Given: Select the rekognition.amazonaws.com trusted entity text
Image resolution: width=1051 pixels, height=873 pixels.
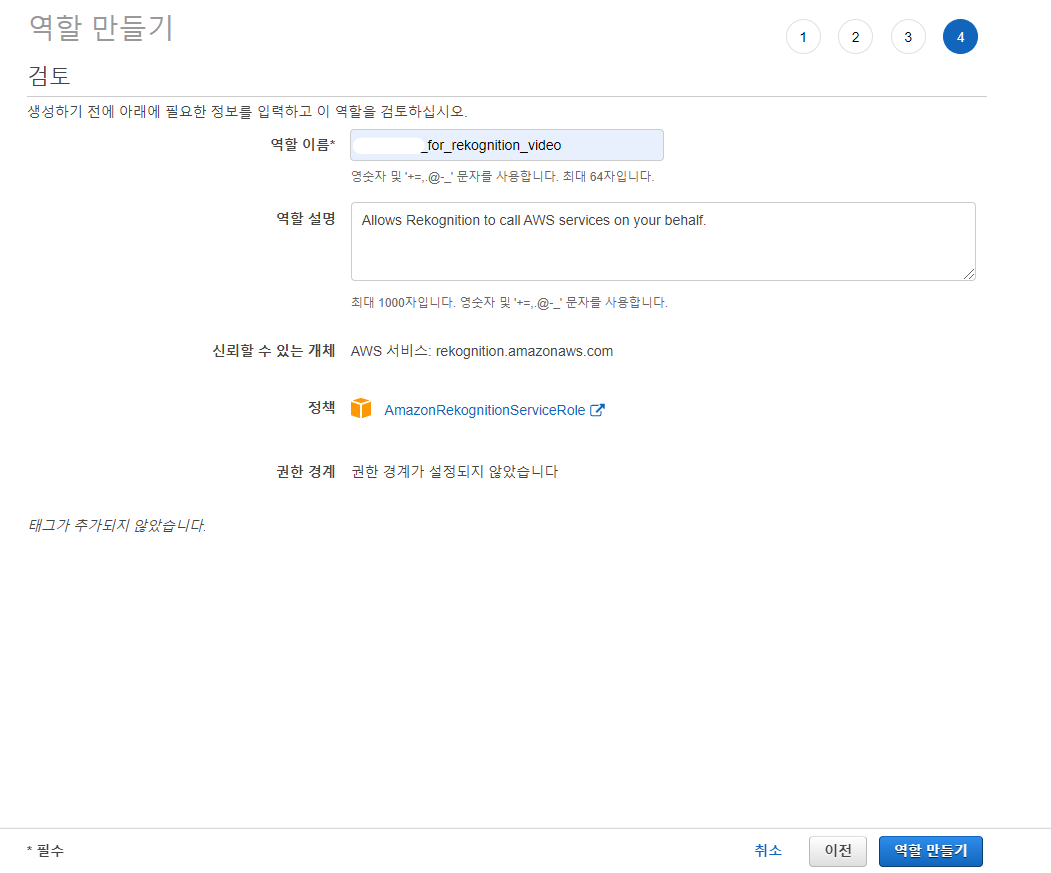Looking at the screenshot, I should point(524,351).
